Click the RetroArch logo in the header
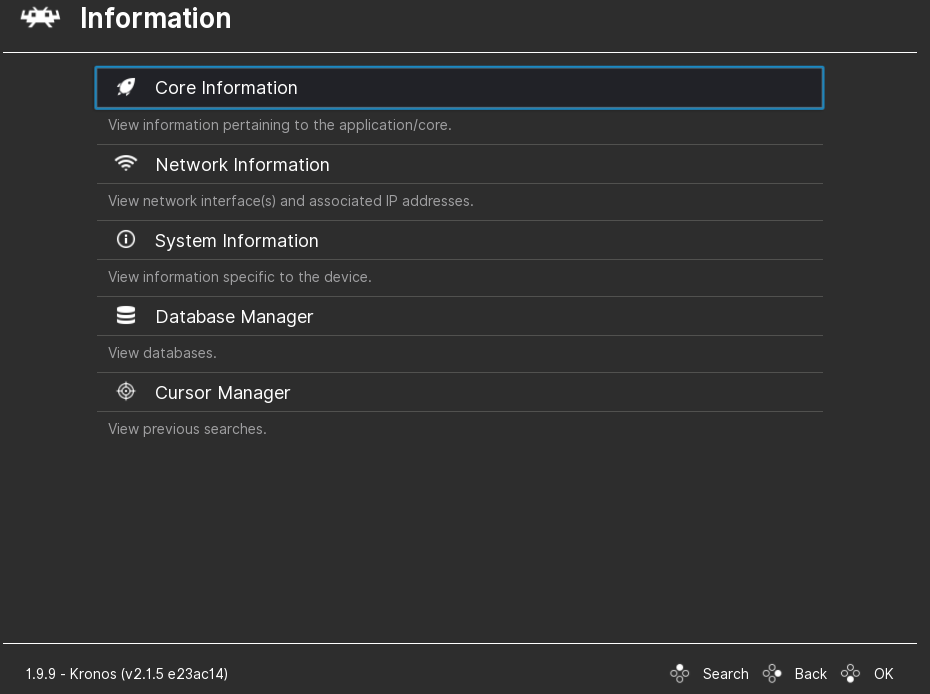Viewport: 930px width, 694px height. (x=40, y=18)
